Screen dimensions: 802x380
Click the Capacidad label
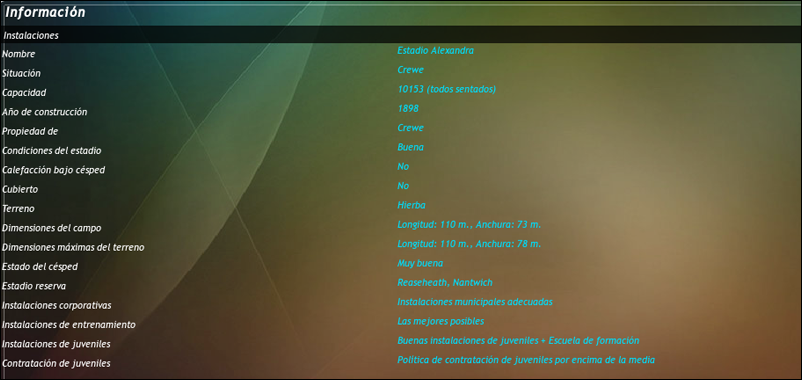click(x=24, y=93)
